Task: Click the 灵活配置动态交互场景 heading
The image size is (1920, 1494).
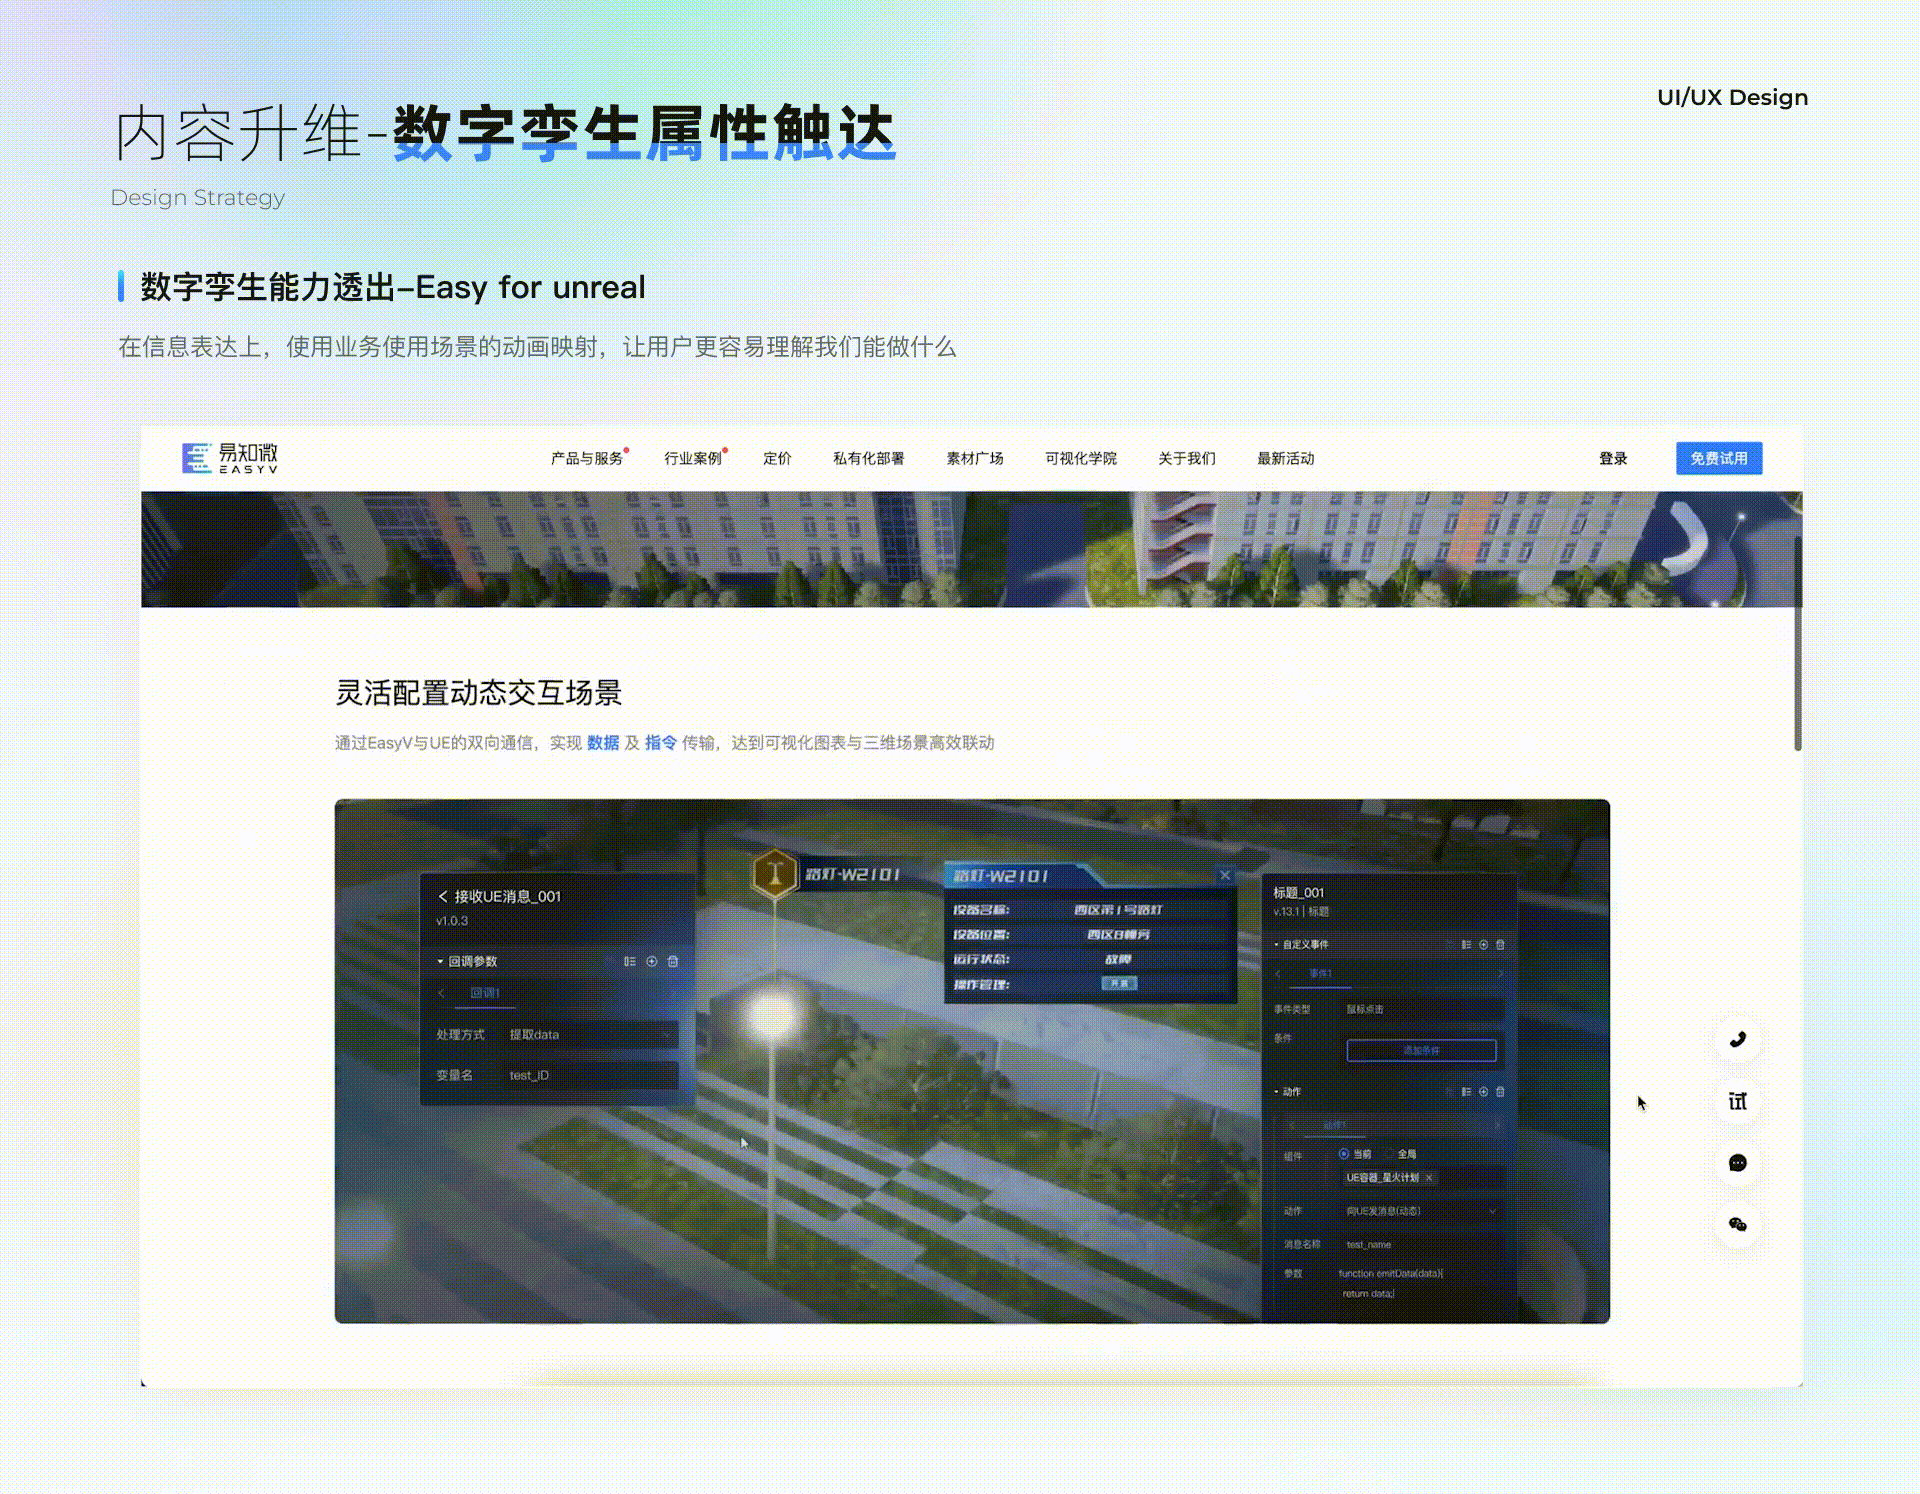Action: (x=479, y=693)
